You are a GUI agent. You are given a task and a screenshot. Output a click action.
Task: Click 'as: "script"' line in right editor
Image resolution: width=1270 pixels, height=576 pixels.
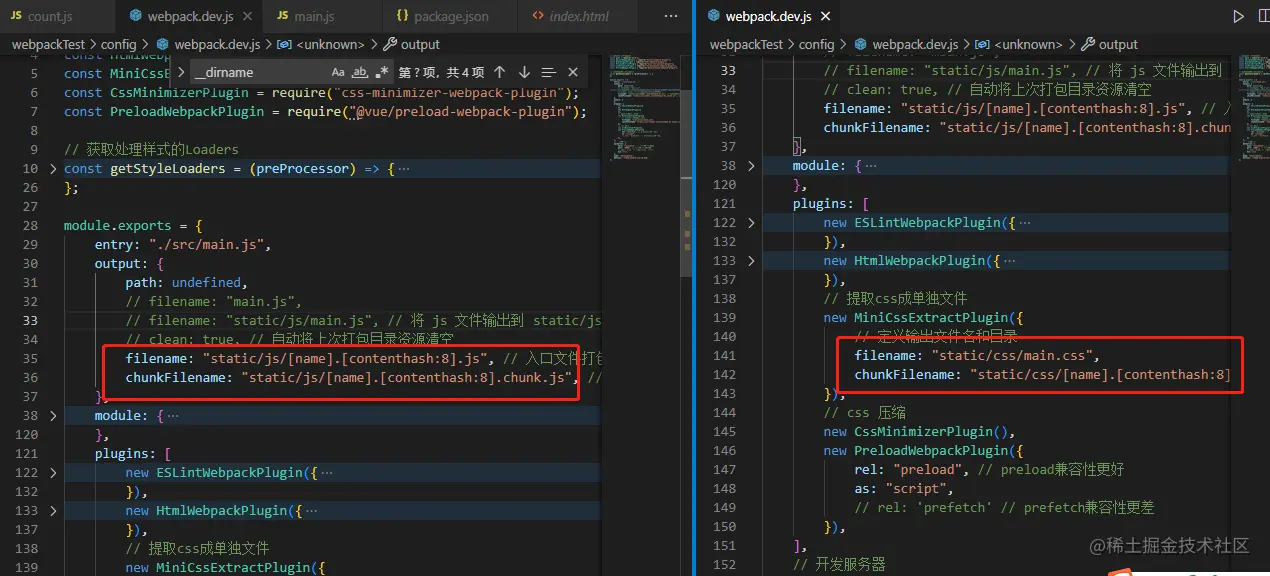(901, 489)
